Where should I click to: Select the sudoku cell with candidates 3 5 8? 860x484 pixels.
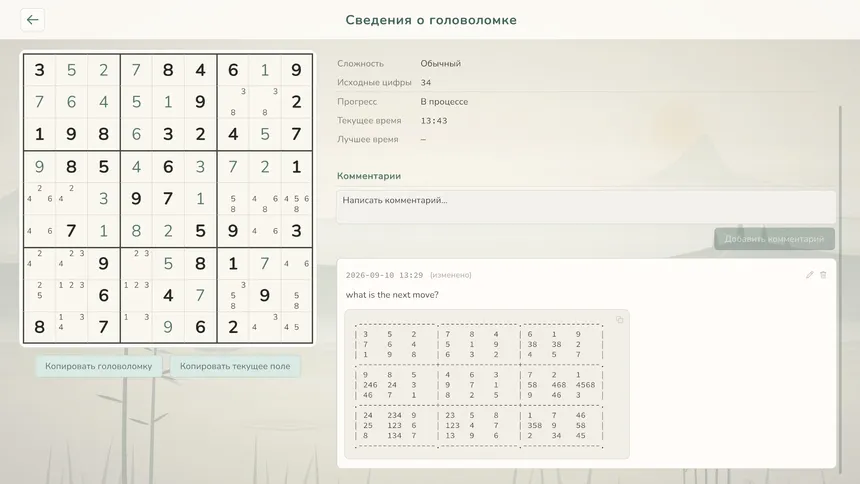coord(233,295)
